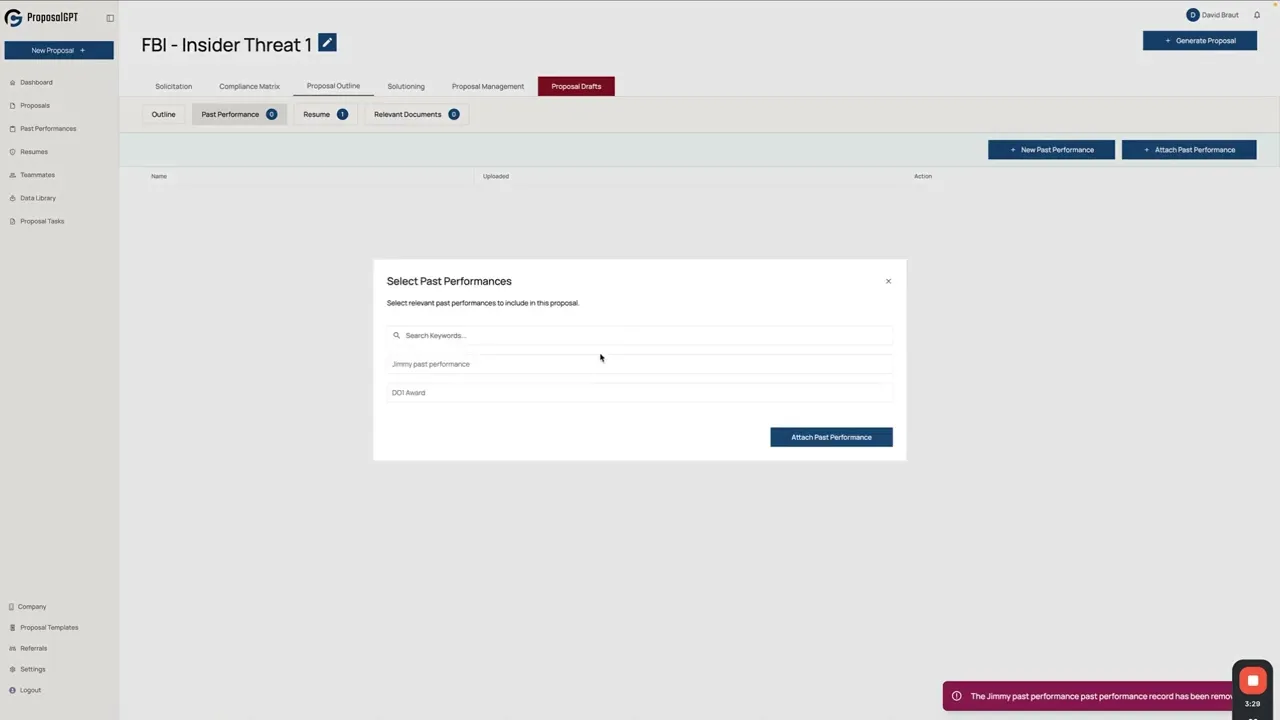Click the Action column header
This screenshot has width=1280, height=720.
tap(923, 176)
